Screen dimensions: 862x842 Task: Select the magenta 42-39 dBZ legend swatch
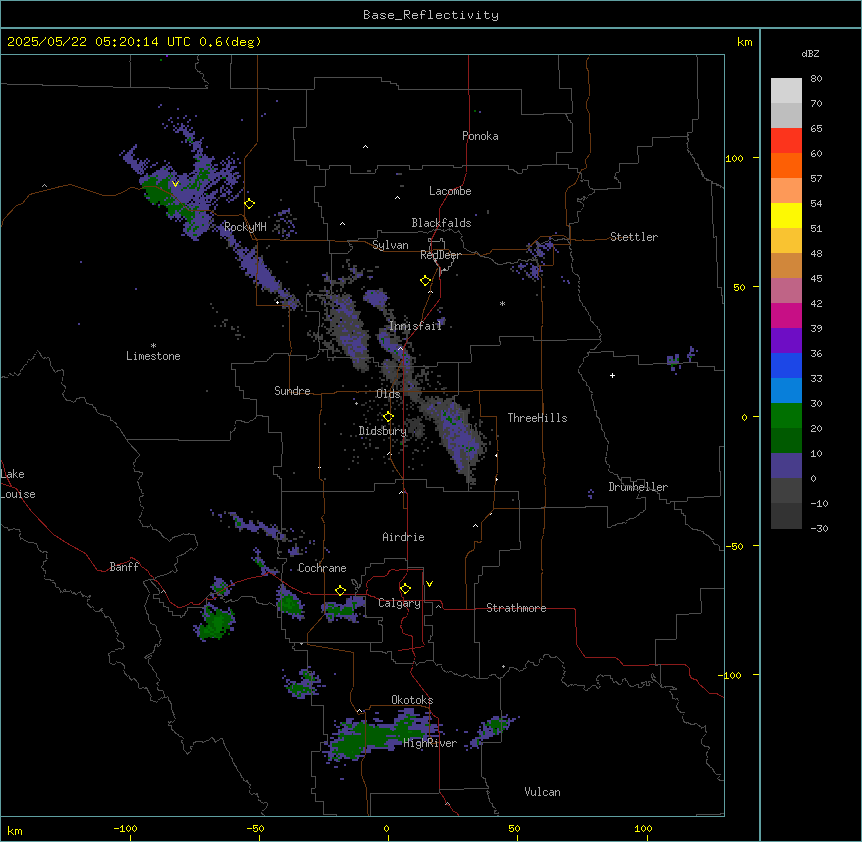point(786,315)
